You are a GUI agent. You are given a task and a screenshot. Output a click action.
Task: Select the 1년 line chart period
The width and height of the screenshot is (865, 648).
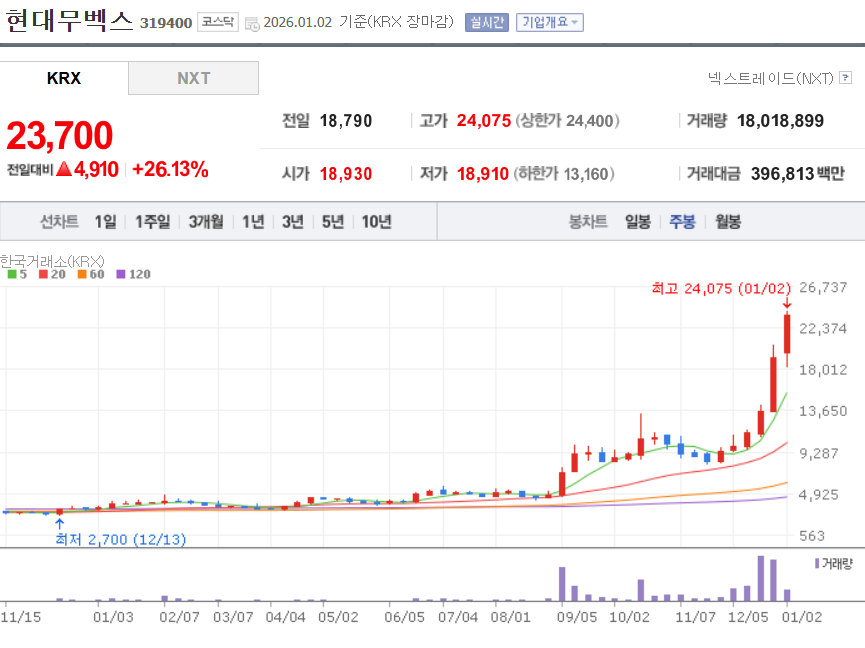(x=254, y=221)
